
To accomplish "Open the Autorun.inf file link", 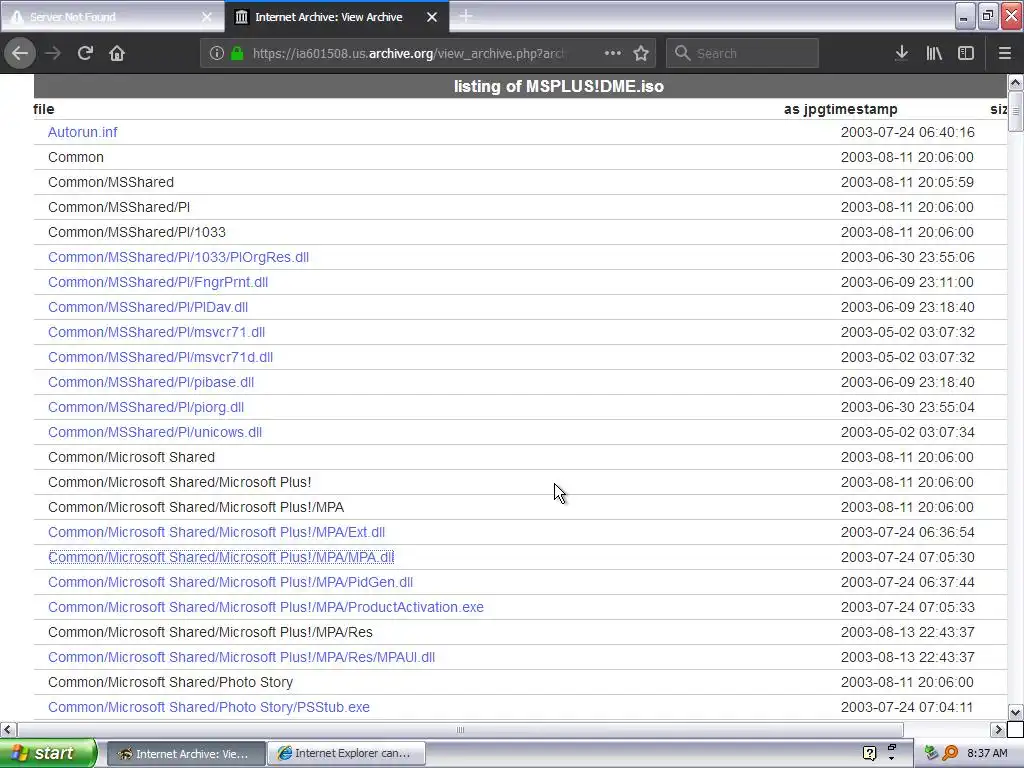I will coord(82,132).
